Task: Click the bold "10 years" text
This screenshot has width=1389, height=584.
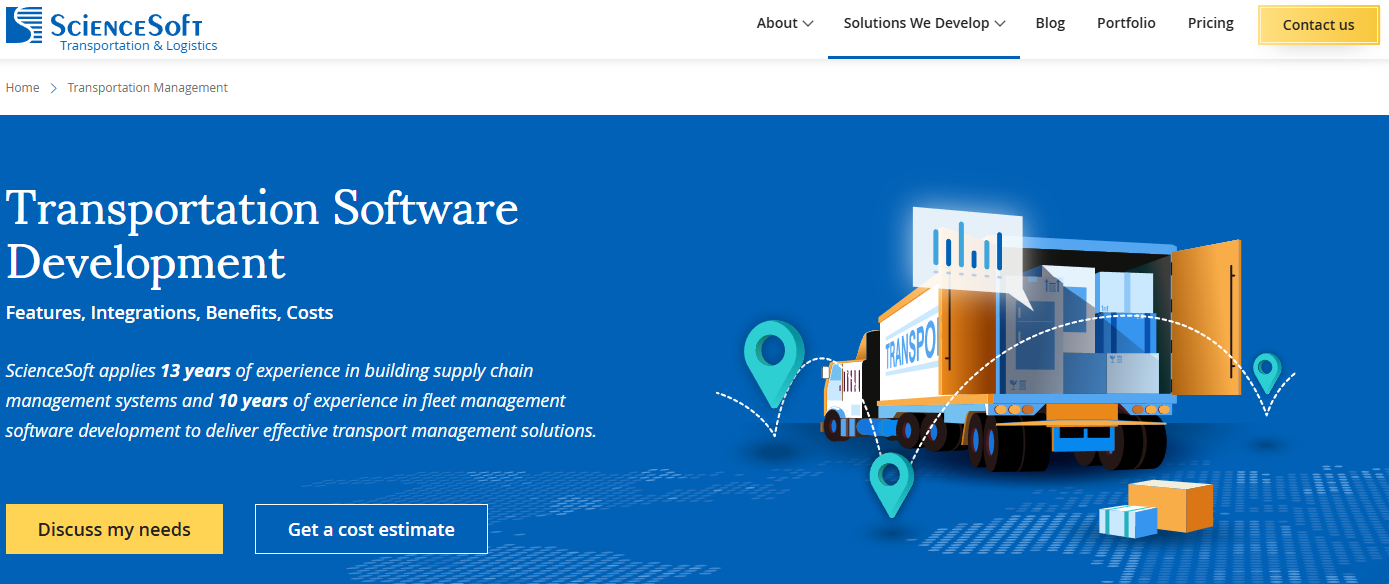Action: (x=253, y=401)
